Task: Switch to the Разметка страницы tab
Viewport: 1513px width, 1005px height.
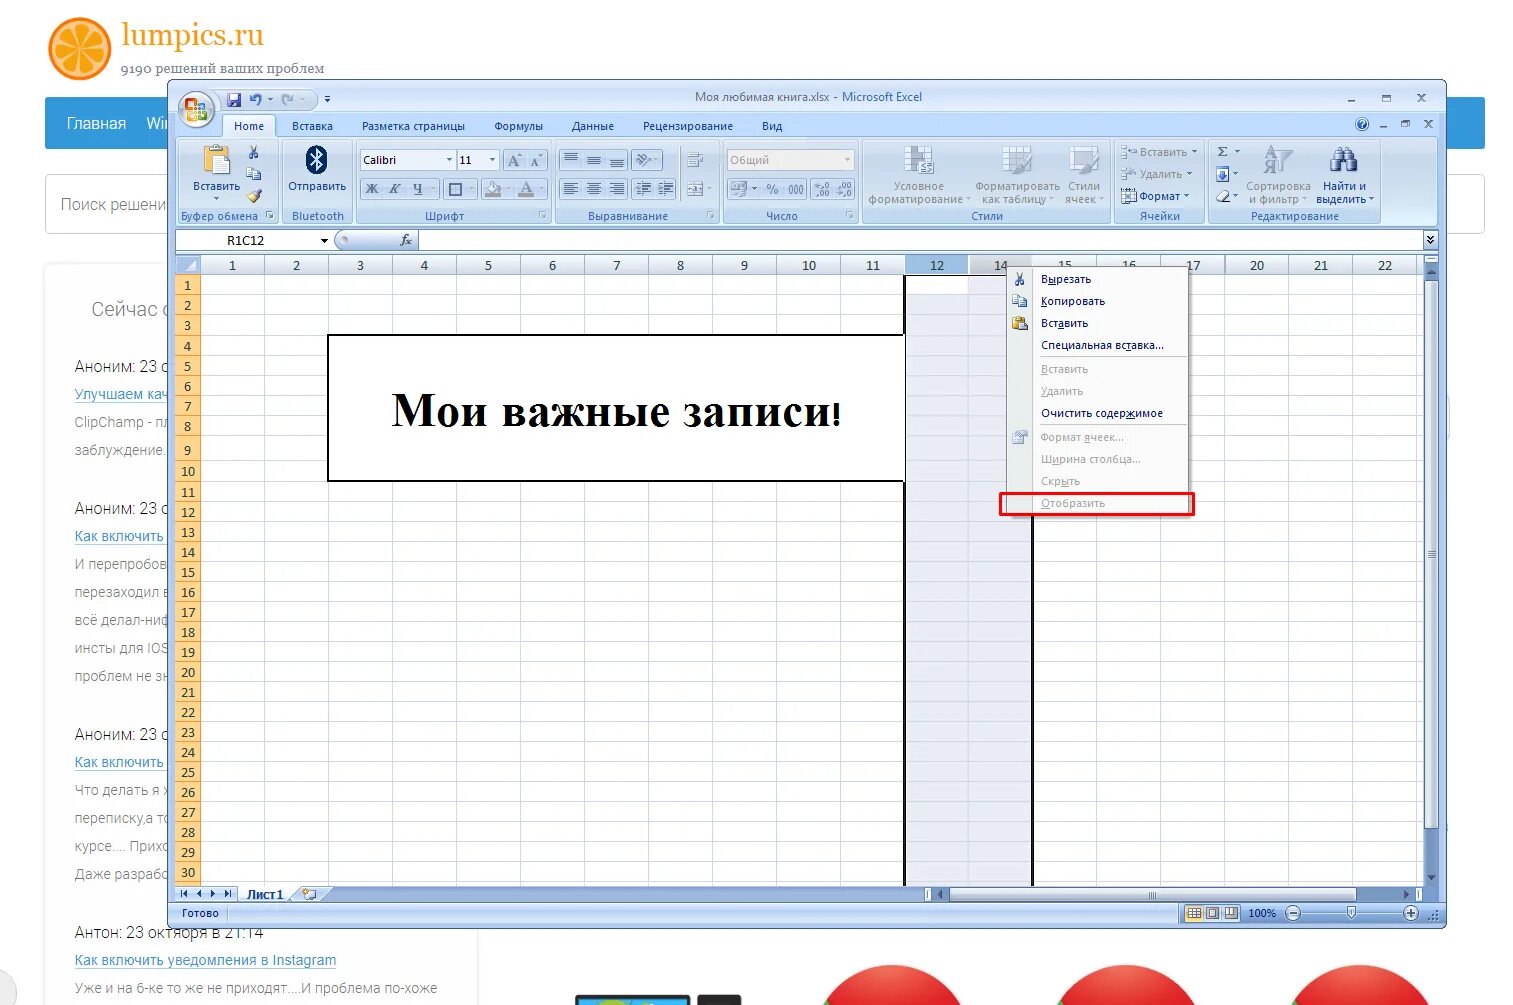Action: (x=413, y=126)
